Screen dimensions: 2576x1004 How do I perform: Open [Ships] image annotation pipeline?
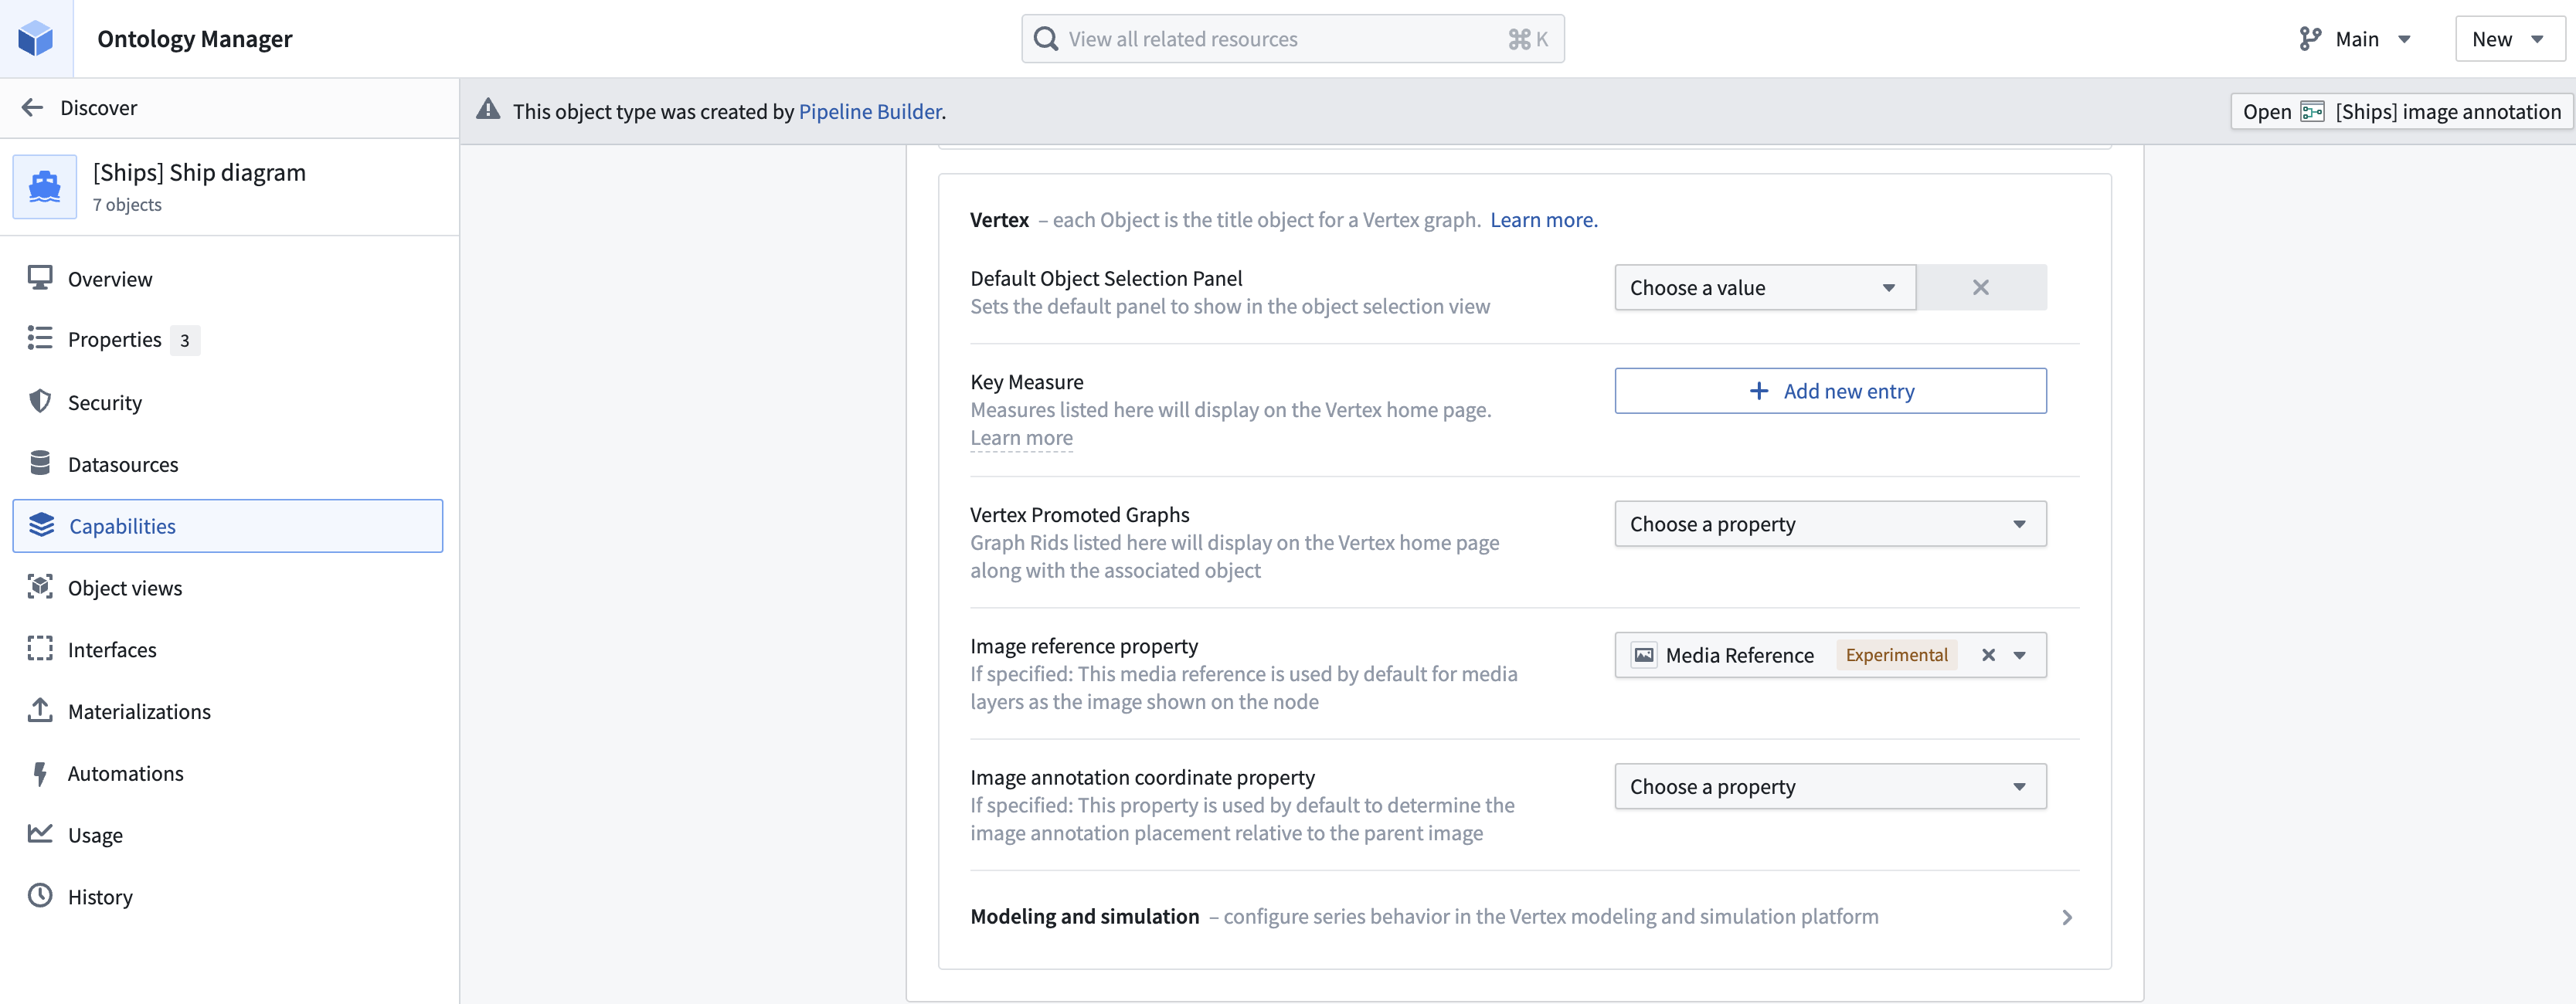(2401, 112)
